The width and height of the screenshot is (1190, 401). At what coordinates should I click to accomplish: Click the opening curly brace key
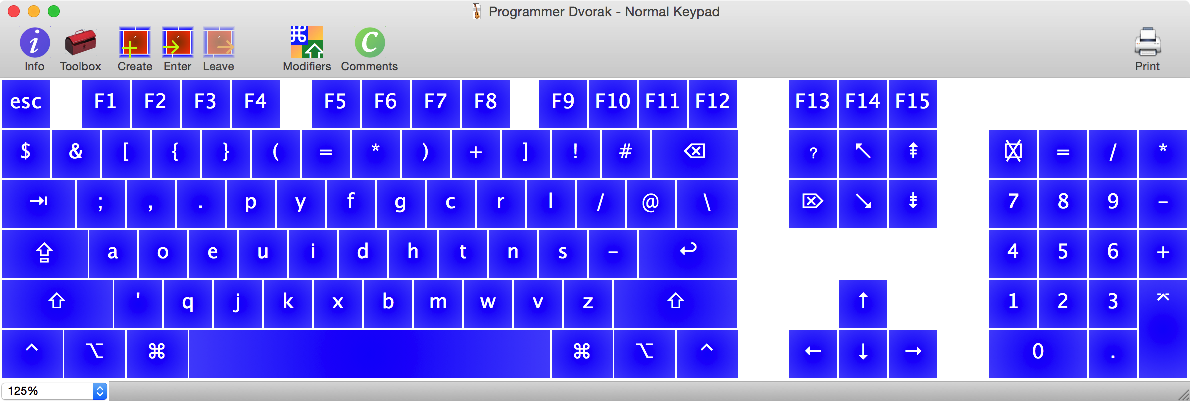(x=176, y=153)
